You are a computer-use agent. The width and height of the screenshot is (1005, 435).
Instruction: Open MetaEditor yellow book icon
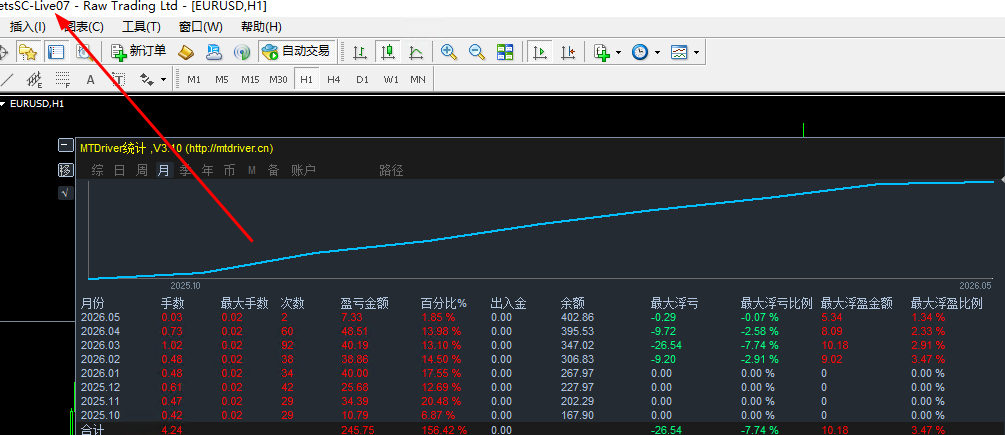click(185, 52)
